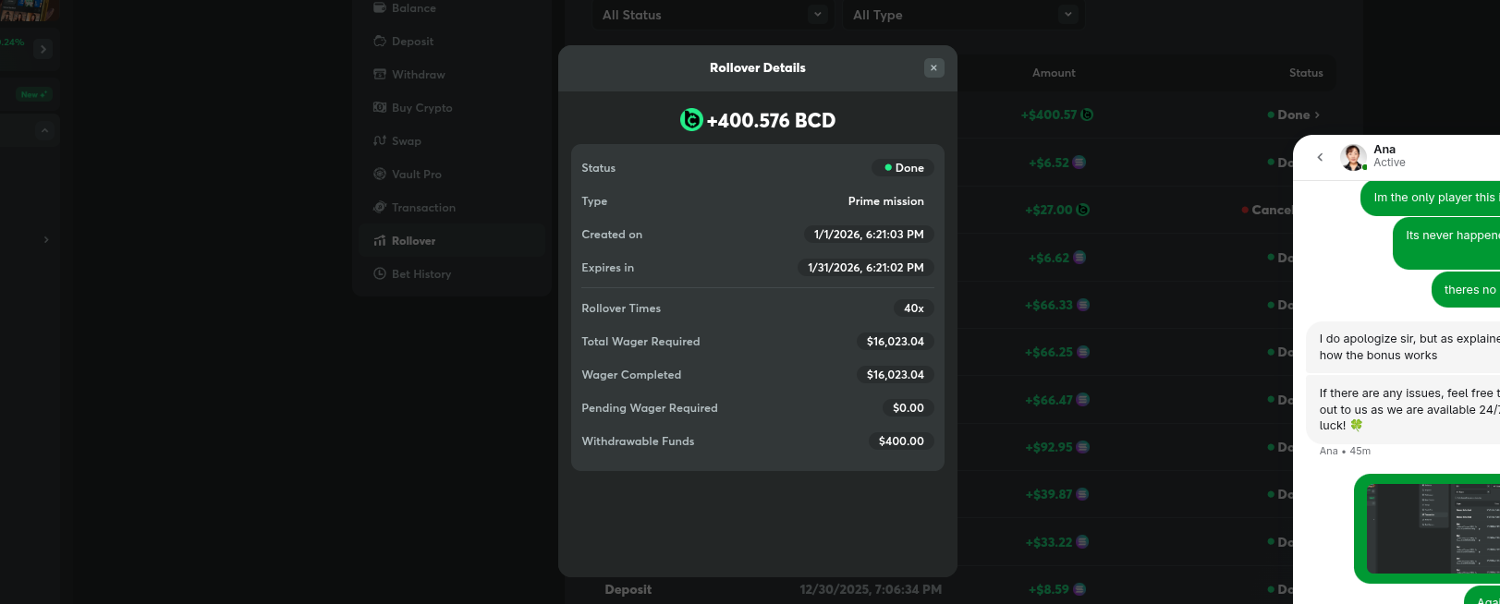Open the All Status dropdown
Image resolution: width=1500 pixels, height=604 pixels.
(x=711, y=15)
